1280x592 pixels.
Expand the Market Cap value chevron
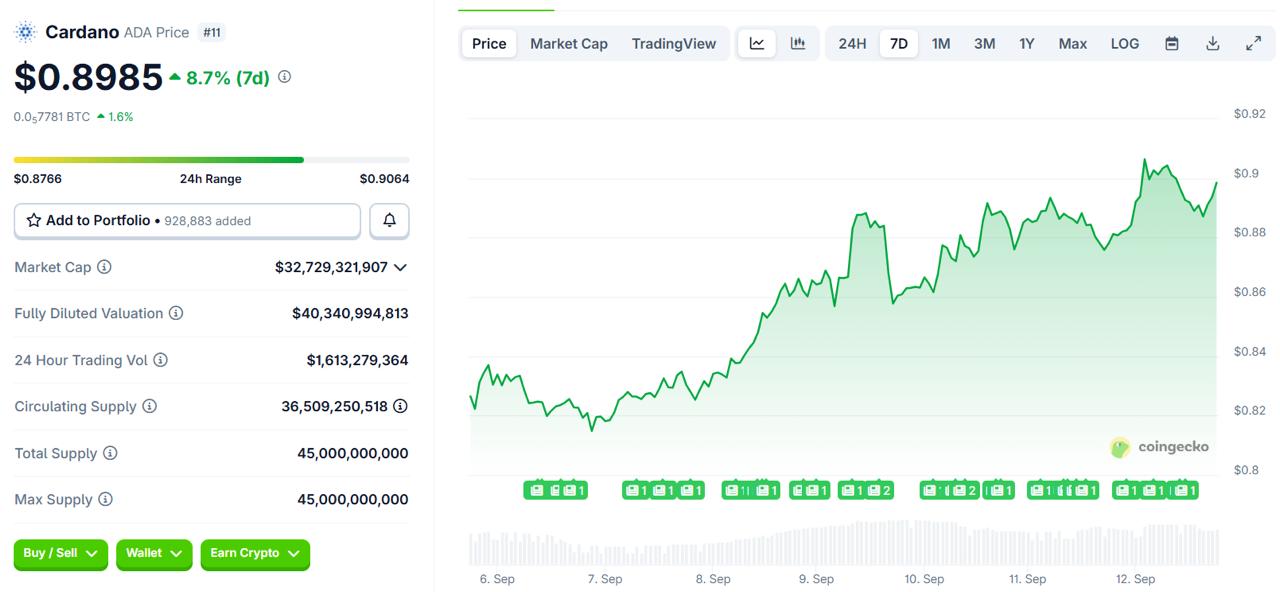pyautogui.click(x=400, y=267)
